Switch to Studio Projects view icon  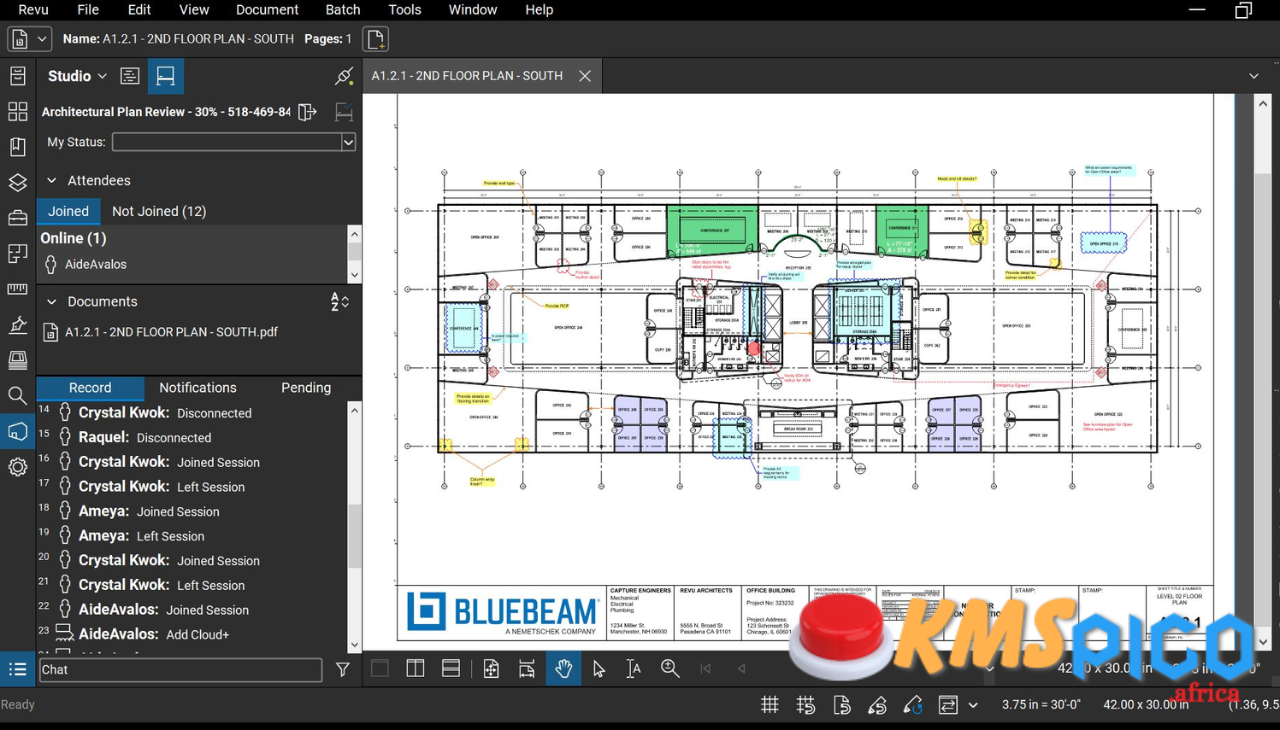[129, 76]
